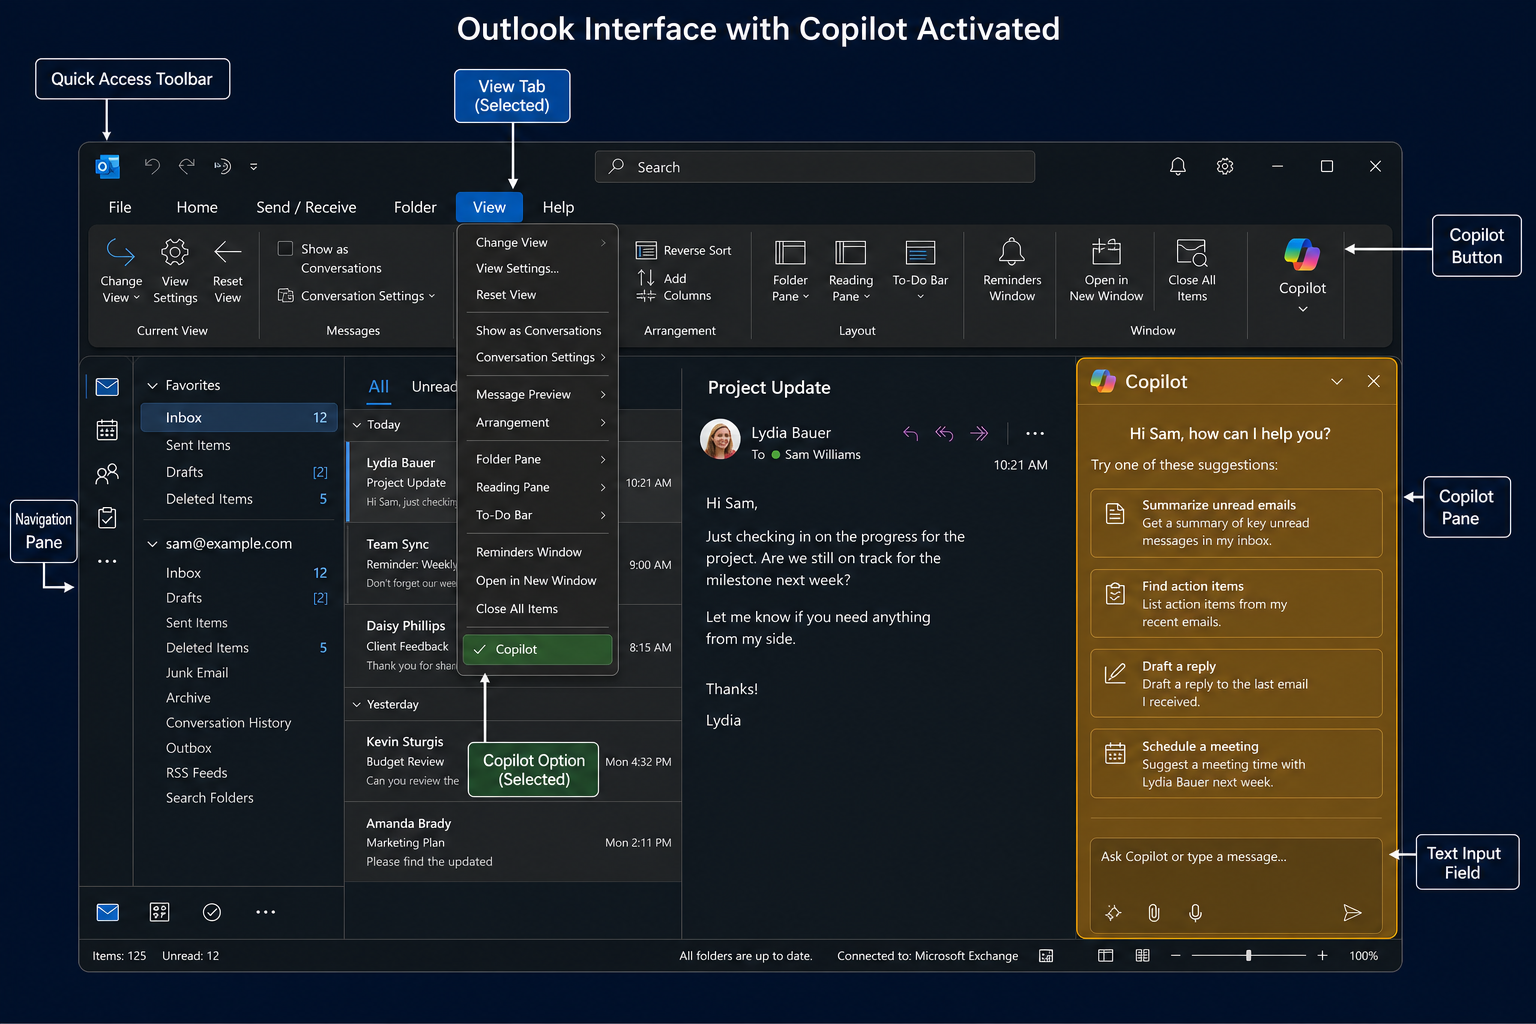Click the zoom in plus button
Image resolution: width=1536 pixels, height=1024 pixels.
(x=1322, y=956)
